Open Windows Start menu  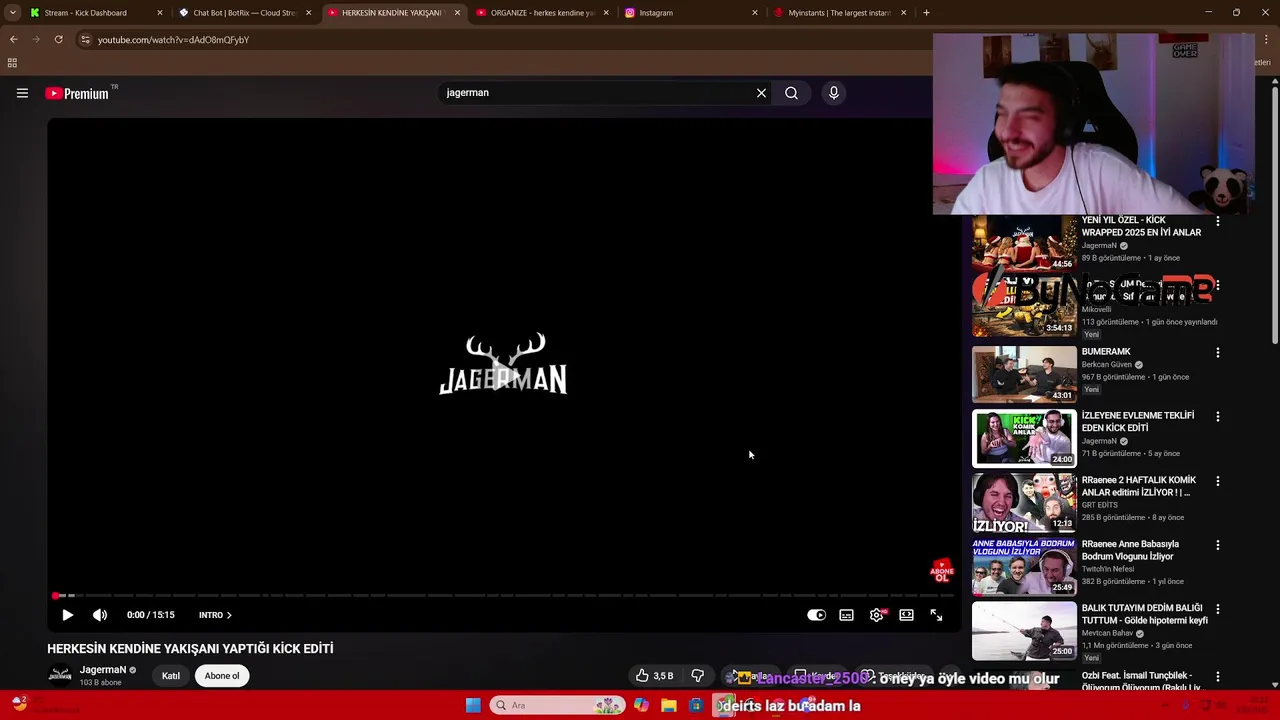[473, 705]
